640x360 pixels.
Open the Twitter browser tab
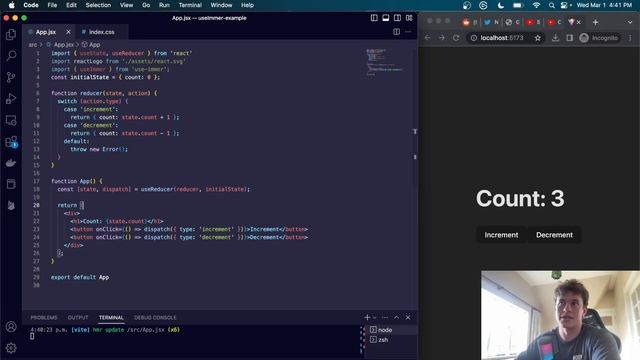(491, 22)
